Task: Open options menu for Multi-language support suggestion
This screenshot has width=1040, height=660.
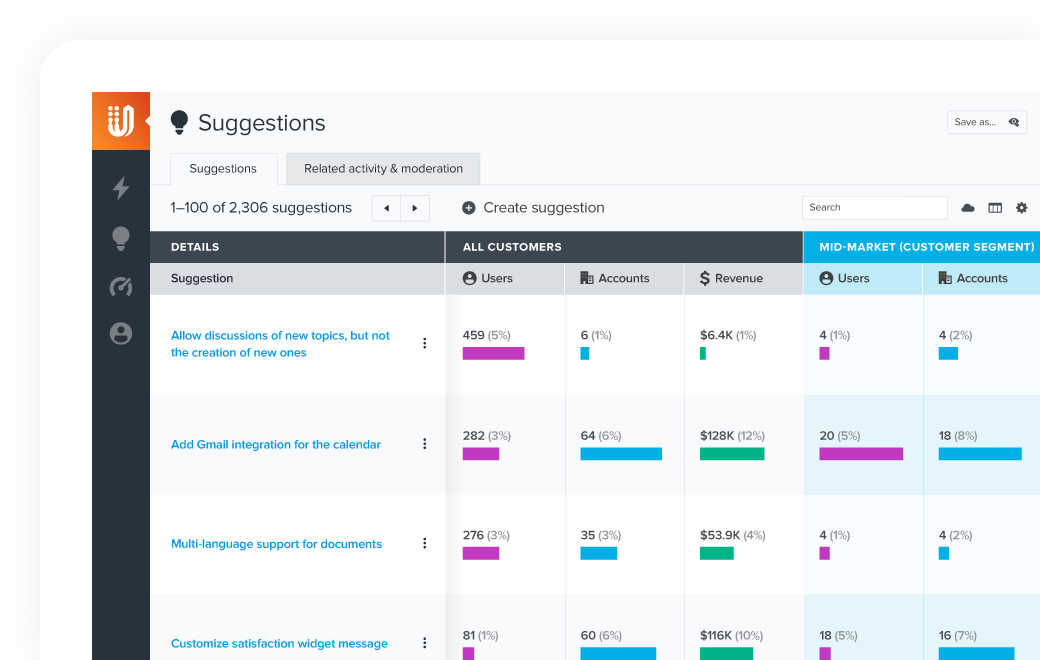Action: click(424, 543)
